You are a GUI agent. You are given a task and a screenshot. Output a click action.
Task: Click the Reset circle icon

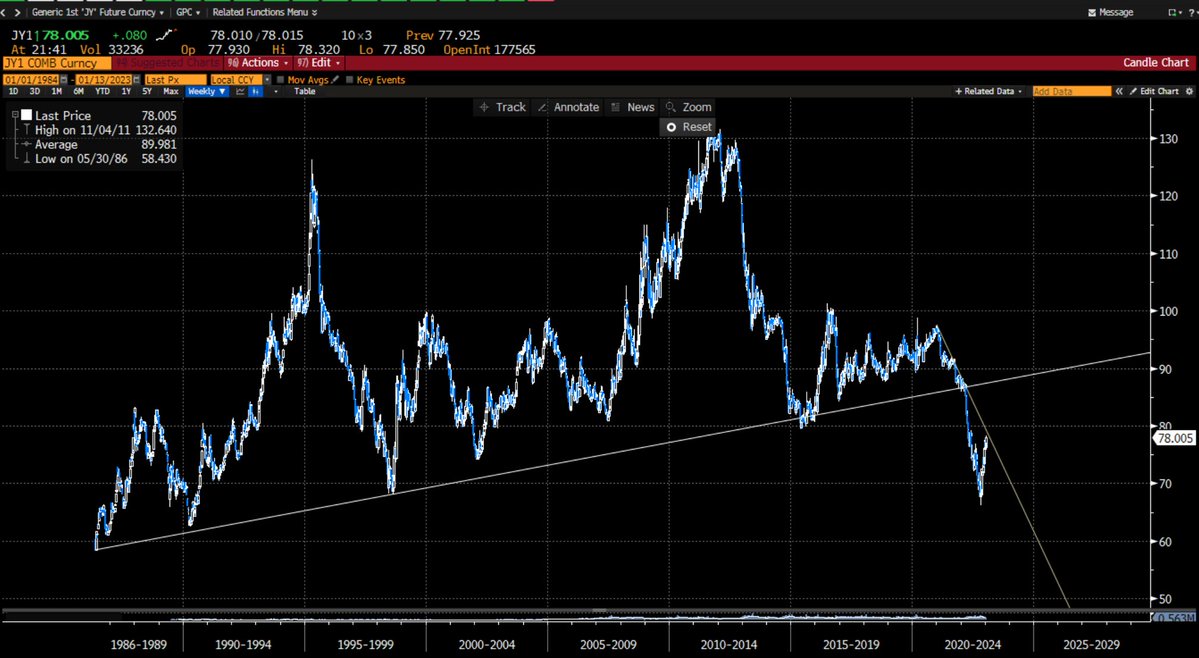pyautogui.click(x=671, y=128)
